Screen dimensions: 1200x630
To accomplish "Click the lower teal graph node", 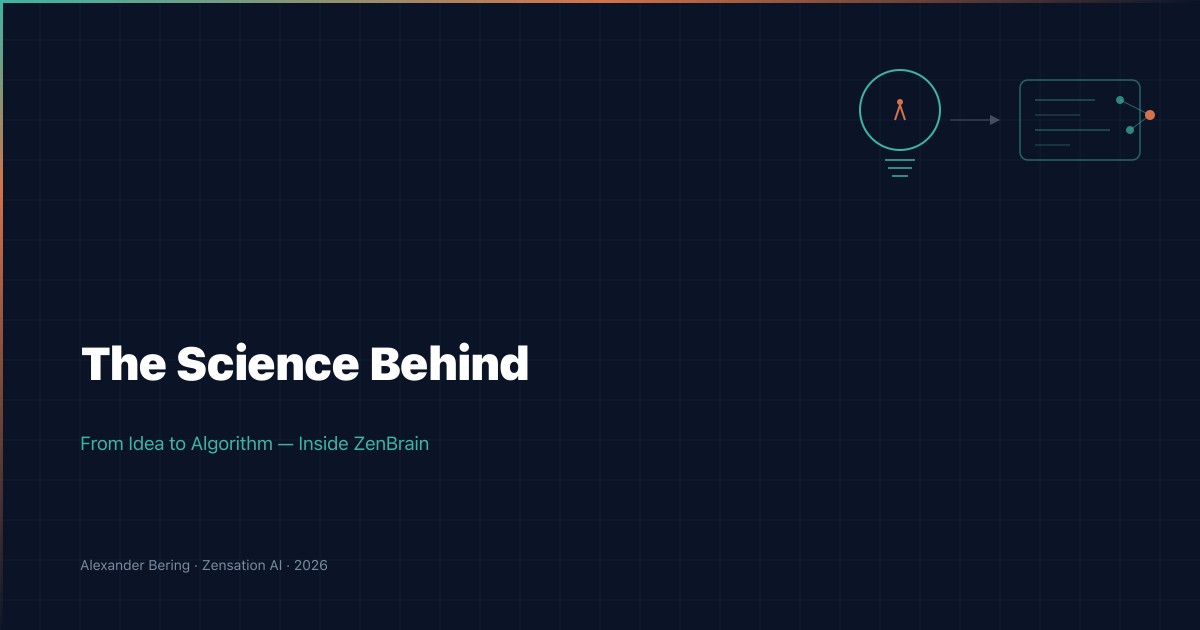I will tap(1130, 130).
